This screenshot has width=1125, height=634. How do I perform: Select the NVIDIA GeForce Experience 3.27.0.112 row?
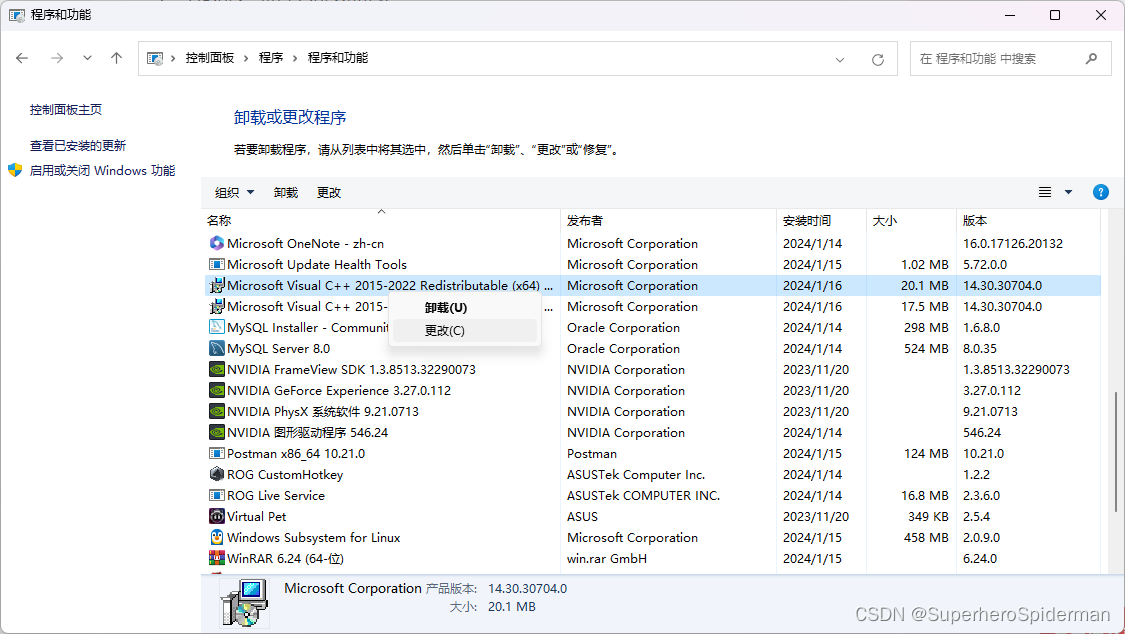click(652, 390)
